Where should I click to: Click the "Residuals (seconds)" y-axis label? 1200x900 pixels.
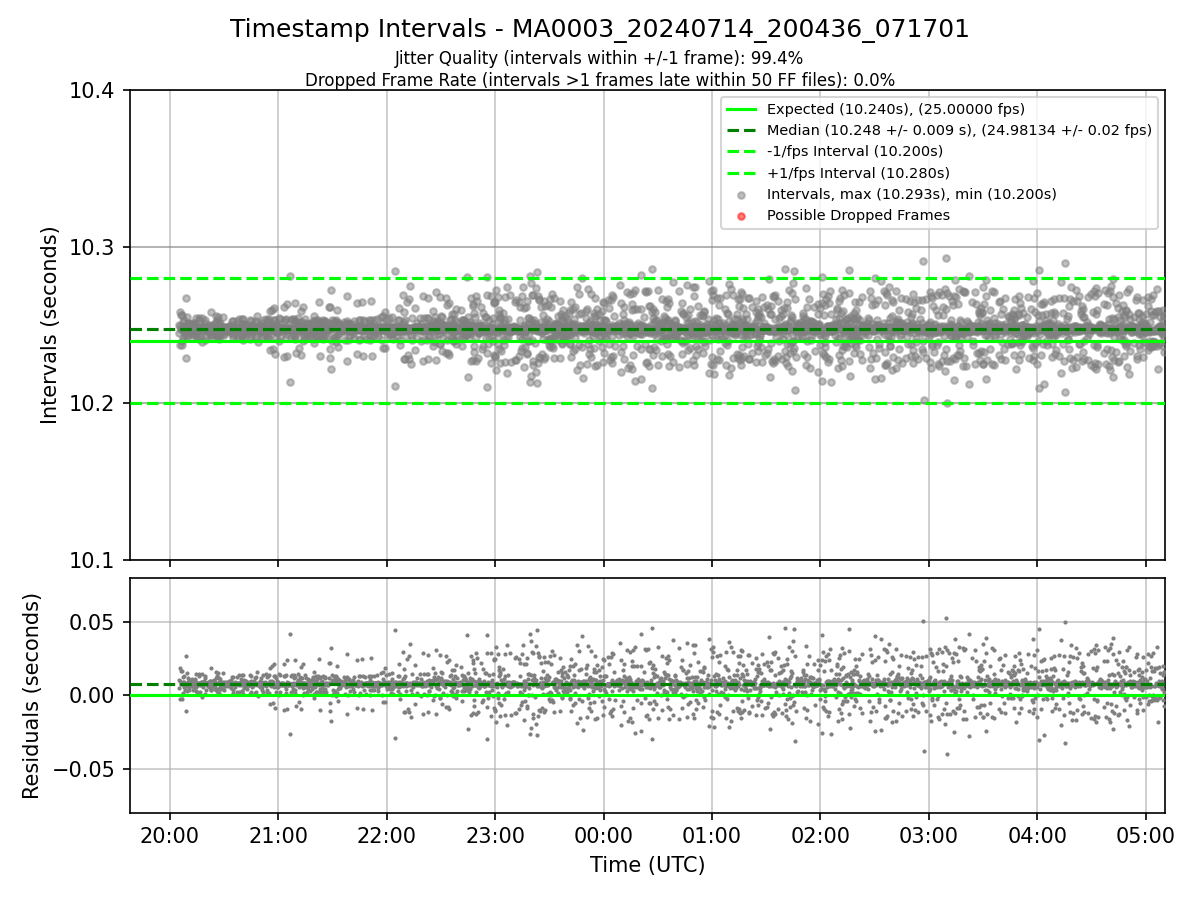tap(32, 696)
